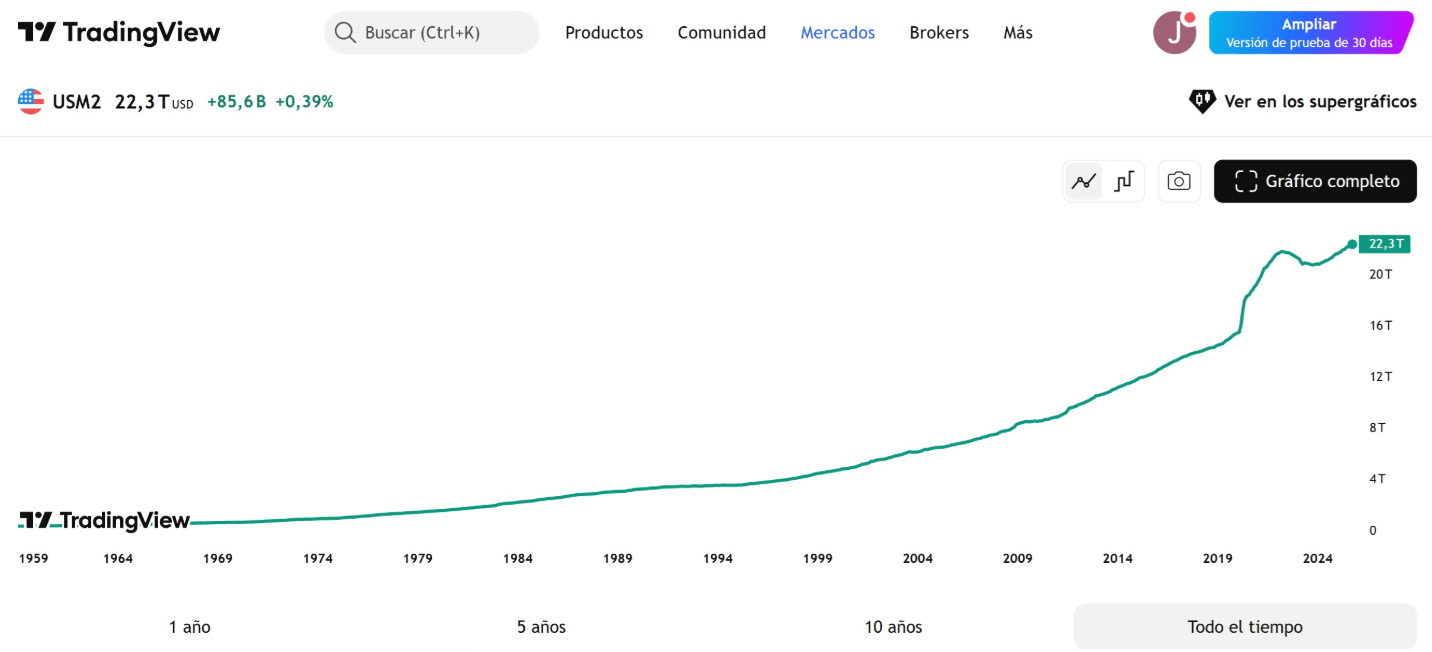This screenshot has height=652, width=1432.
Task: Click the US flag icon next to USM2
Action: 31,101
